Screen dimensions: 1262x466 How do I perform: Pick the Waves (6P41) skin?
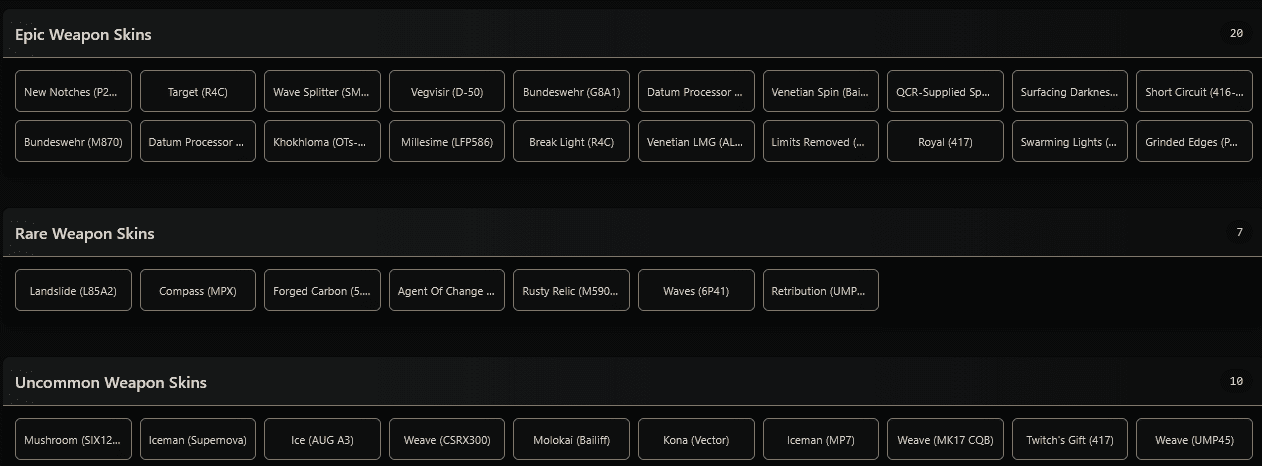coord(696,290)
